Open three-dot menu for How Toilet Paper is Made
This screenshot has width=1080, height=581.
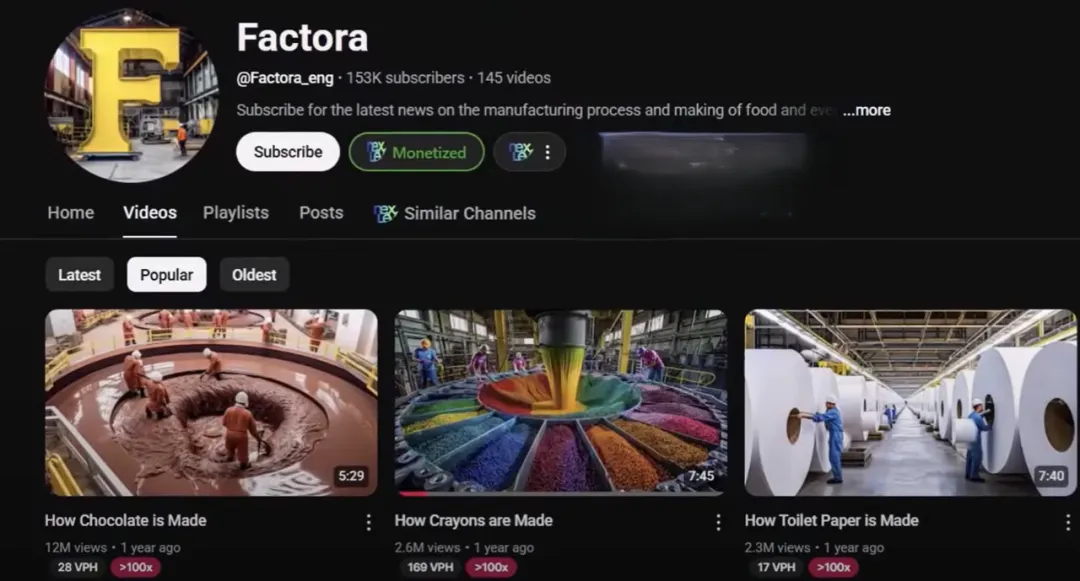click(1067, 522)
